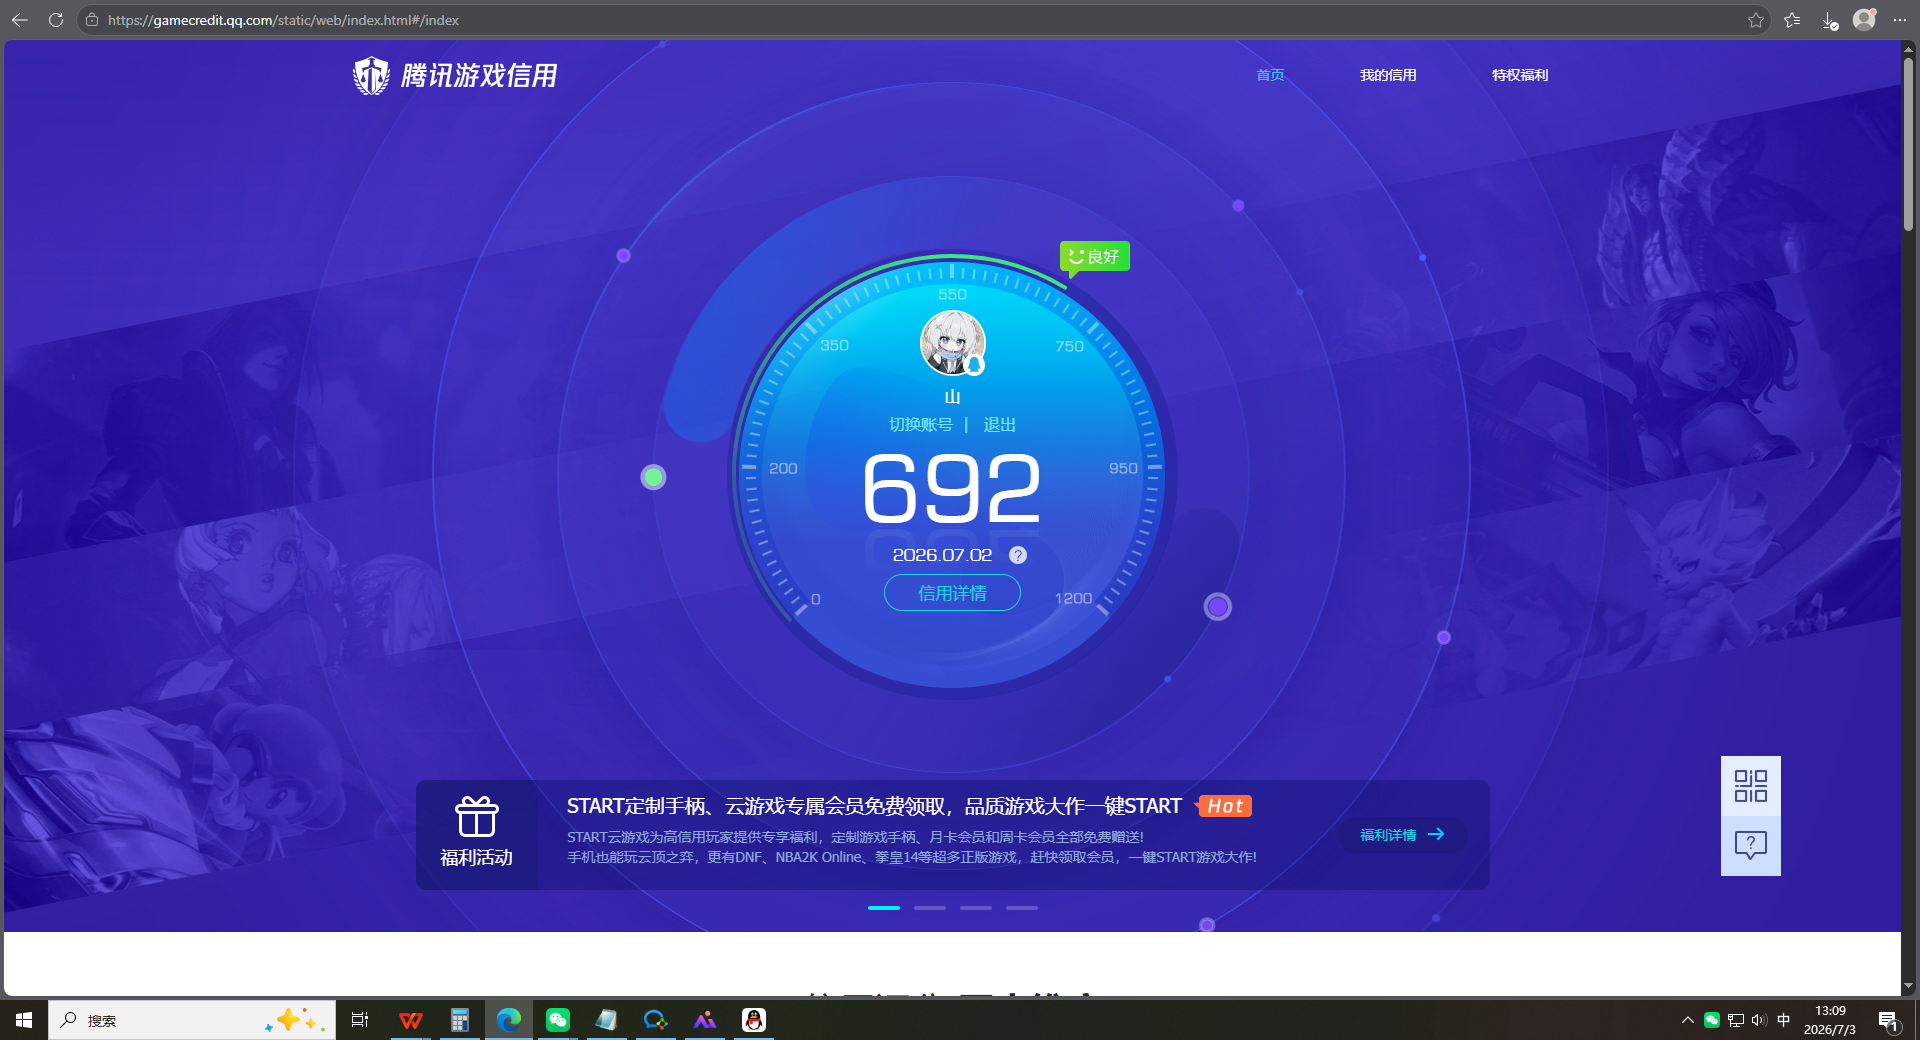Screen dimensions: 1920x1040
Task: Click the credit score 692
Action: click(952, 488)
